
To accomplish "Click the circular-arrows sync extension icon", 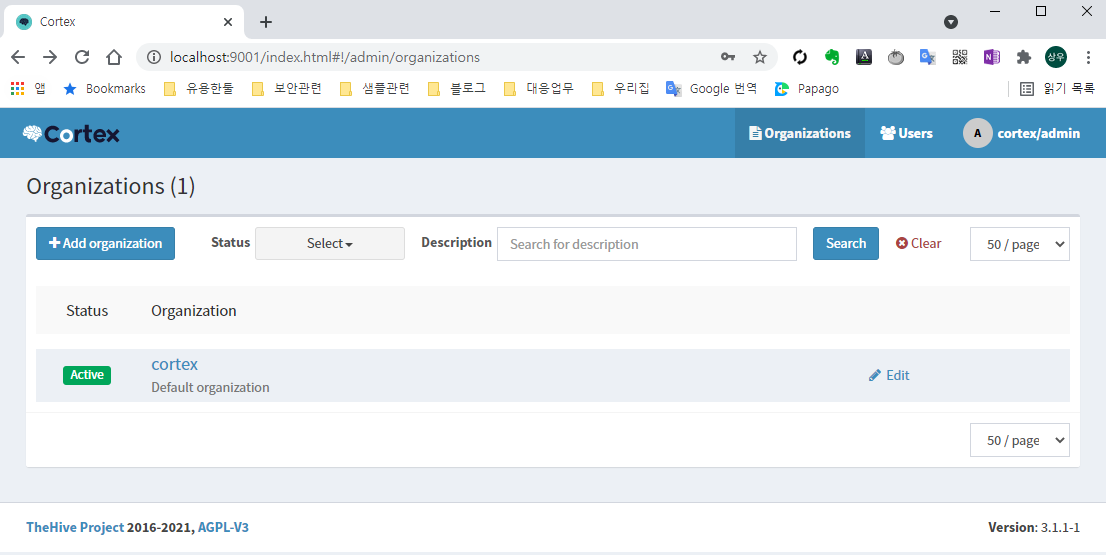I will click(800, 57).
